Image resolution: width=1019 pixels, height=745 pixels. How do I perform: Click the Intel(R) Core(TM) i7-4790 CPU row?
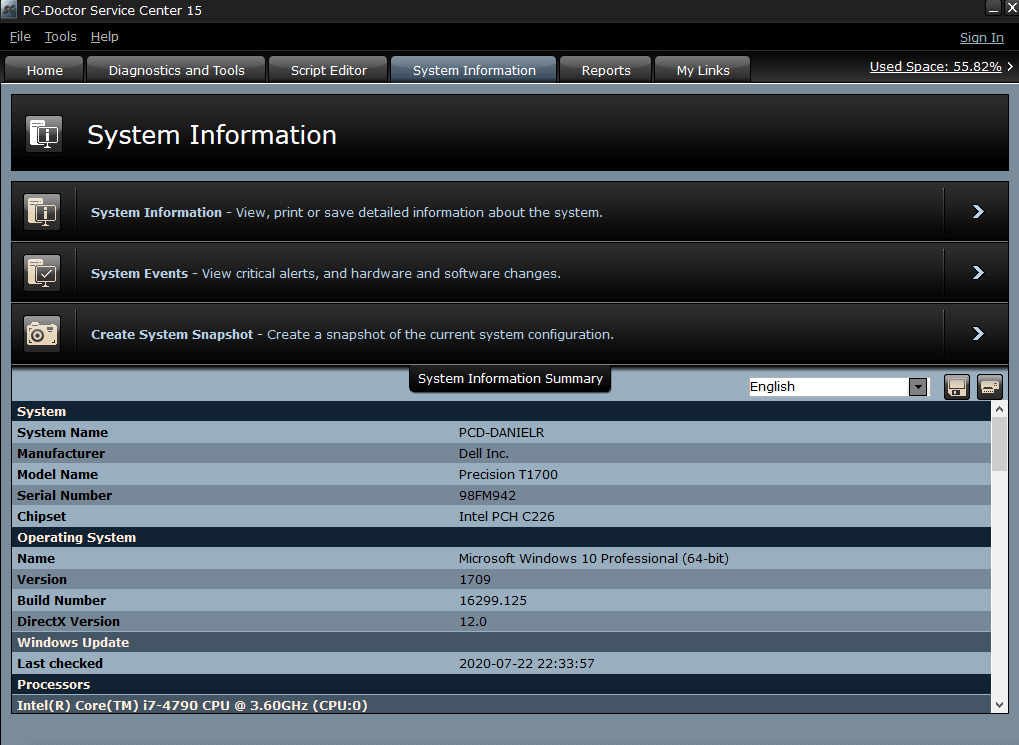click(x=501, y=705)
